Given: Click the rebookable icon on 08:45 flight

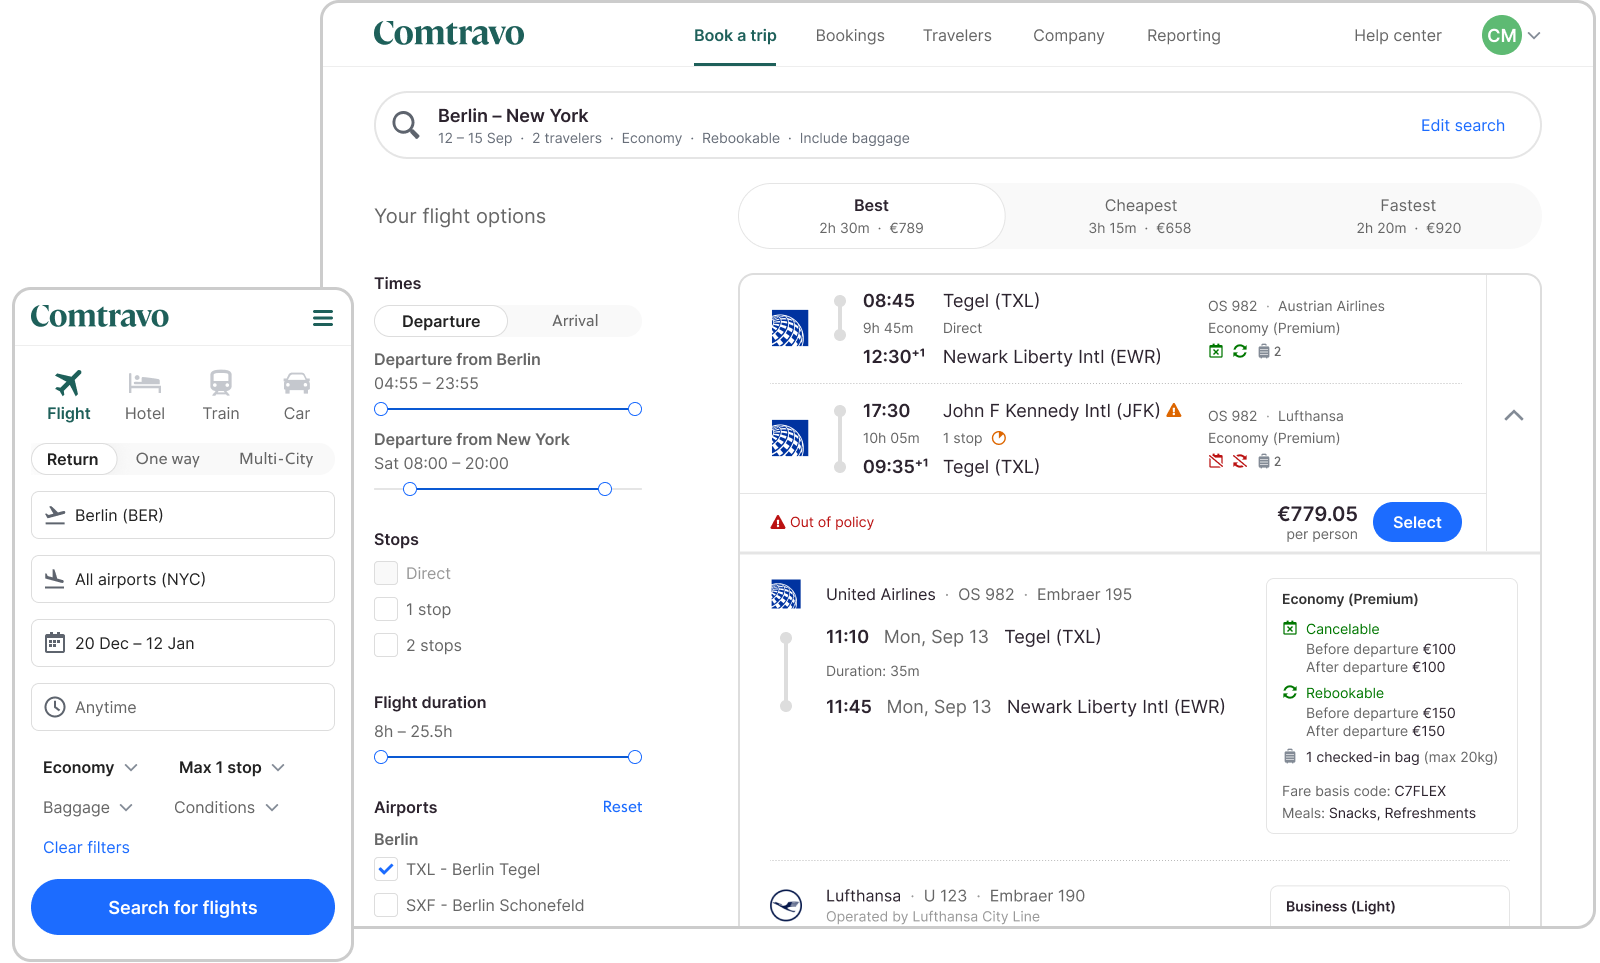Looking at the screenshot, I should 1240,351.
